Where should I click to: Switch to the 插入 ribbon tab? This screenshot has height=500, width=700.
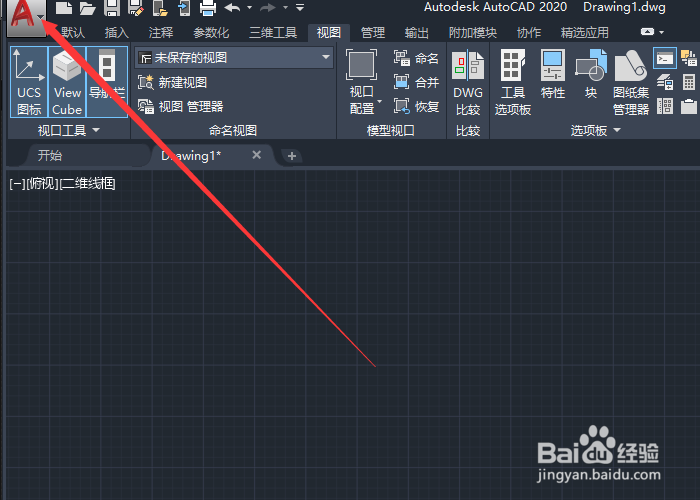coord(117,33)
